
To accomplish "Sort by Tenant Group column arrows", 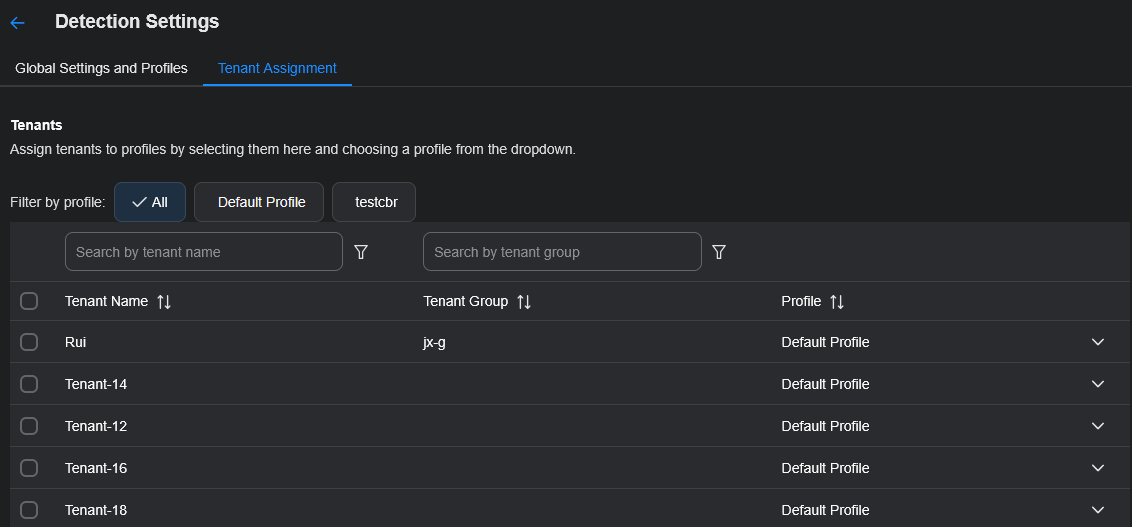I will coord(524,302).
